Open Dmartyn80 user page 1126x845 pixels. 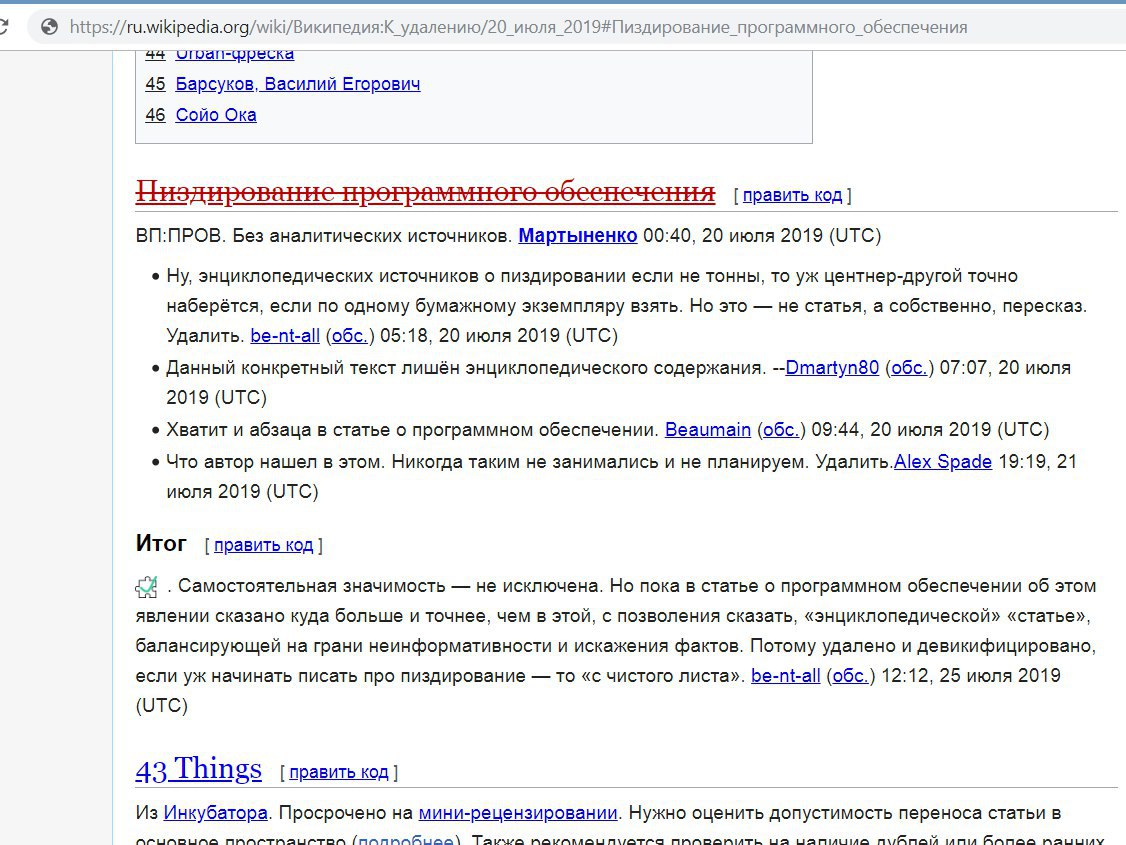point(832,368)
